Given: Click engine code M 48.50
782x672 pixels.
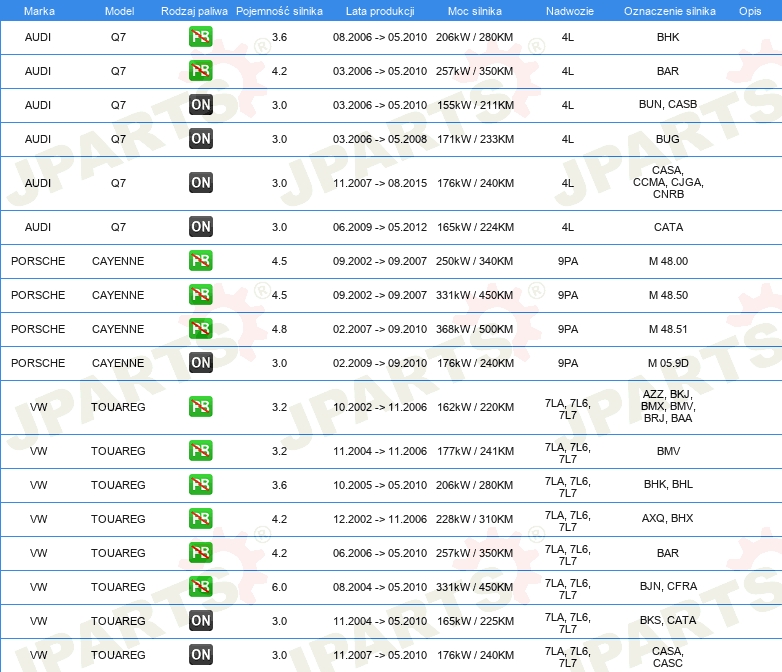Looking at the screenshot, I should 668,295.
